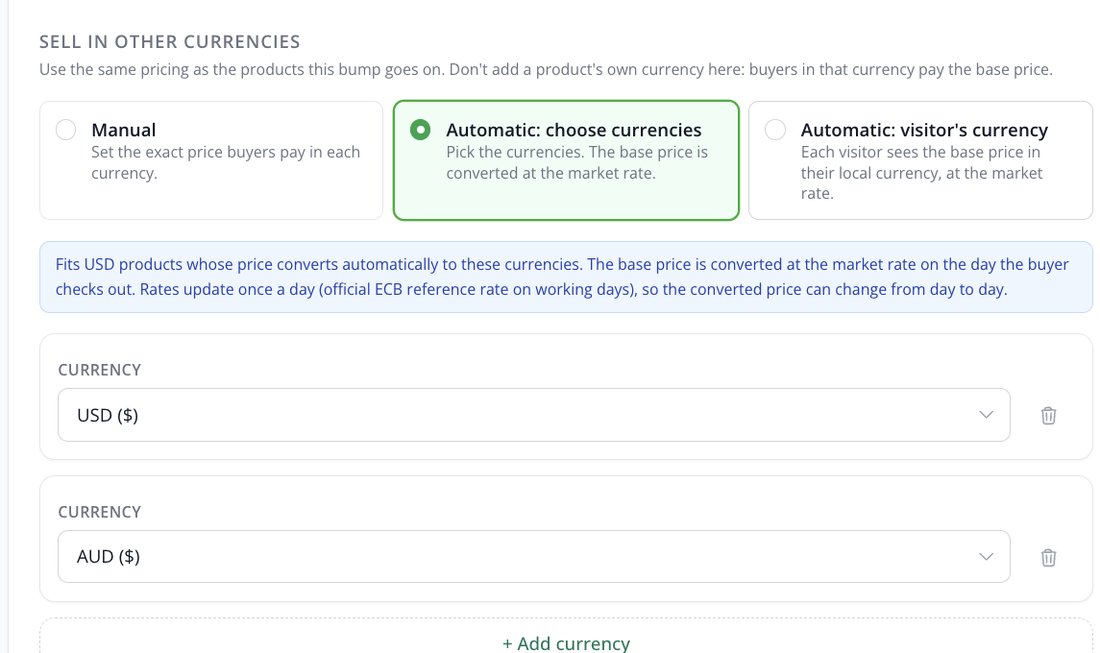Viewport: 1100px width, 653px height.
Task: Click the 'Pick the currencies' description text
Action: tap(577, 163)
